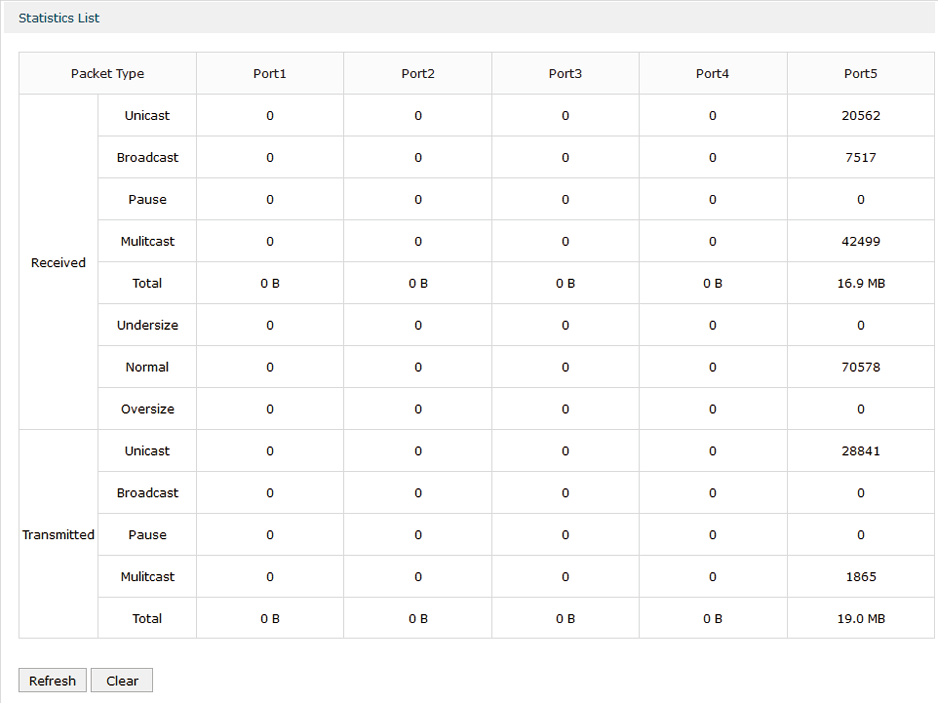
Task: Click Port5 received unicast value 20562
Action: point(861,115)
